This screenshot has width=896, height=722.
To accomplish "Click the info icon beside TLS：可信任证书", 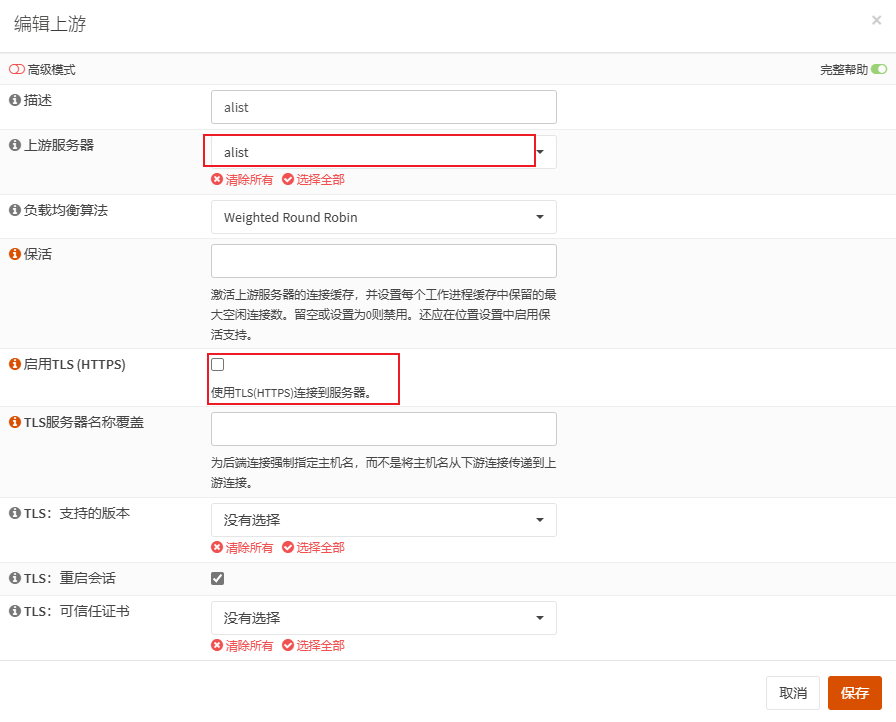I will tap(15, 611).
